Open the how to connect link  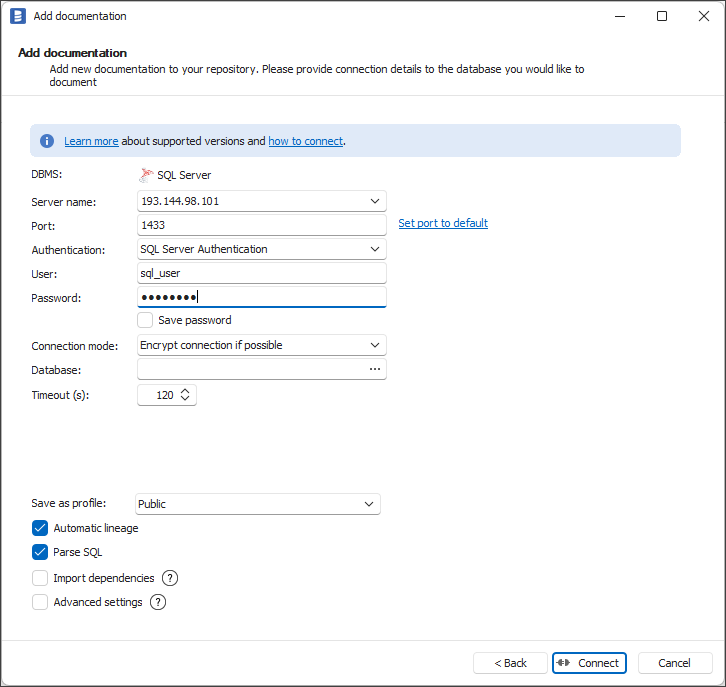306,141
